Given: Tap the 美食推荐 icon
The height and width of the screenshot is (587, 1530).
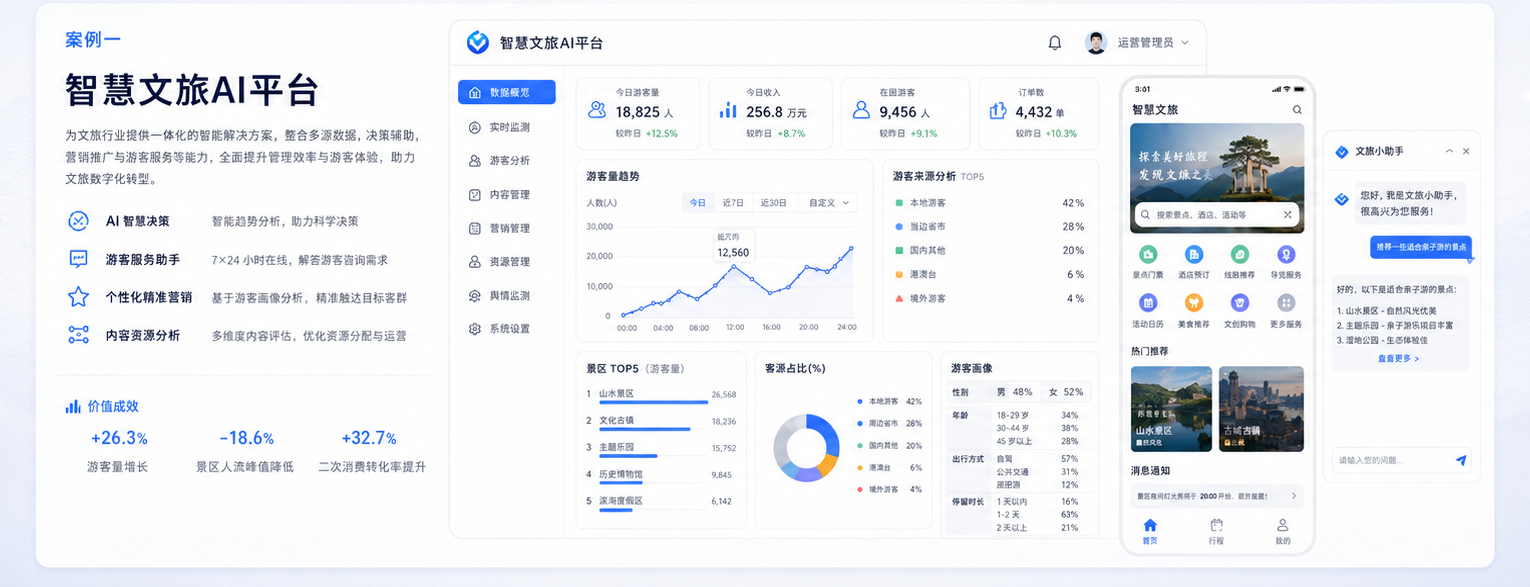Looking at the screenshot, I should 1194,303.
